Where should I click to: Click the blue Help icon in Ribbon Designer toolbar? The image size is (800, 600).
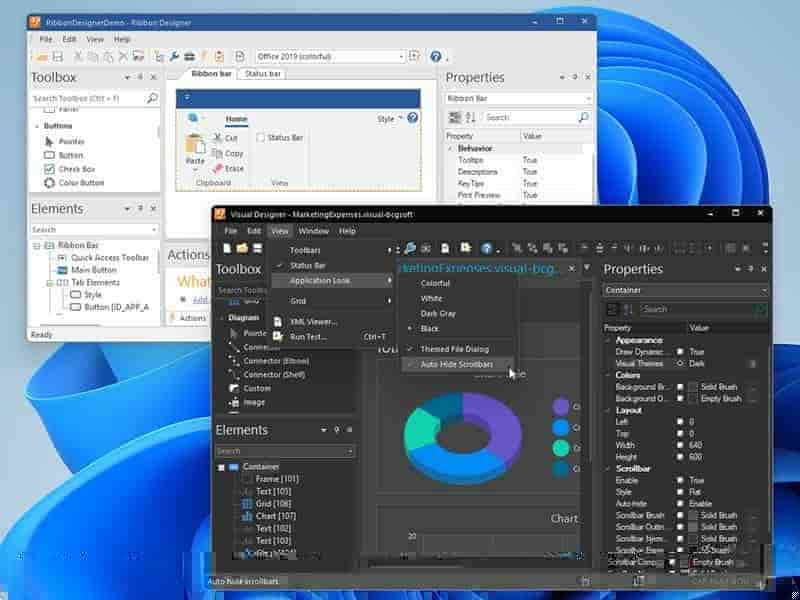(435, 56)
